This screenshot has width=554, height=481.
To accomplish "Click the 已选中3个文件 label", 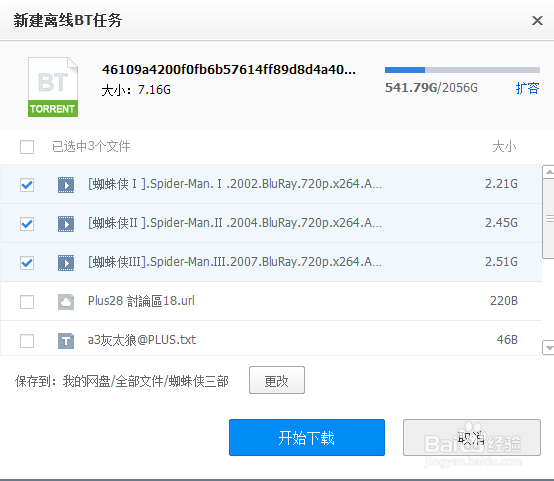I will [x=91, y=146].
